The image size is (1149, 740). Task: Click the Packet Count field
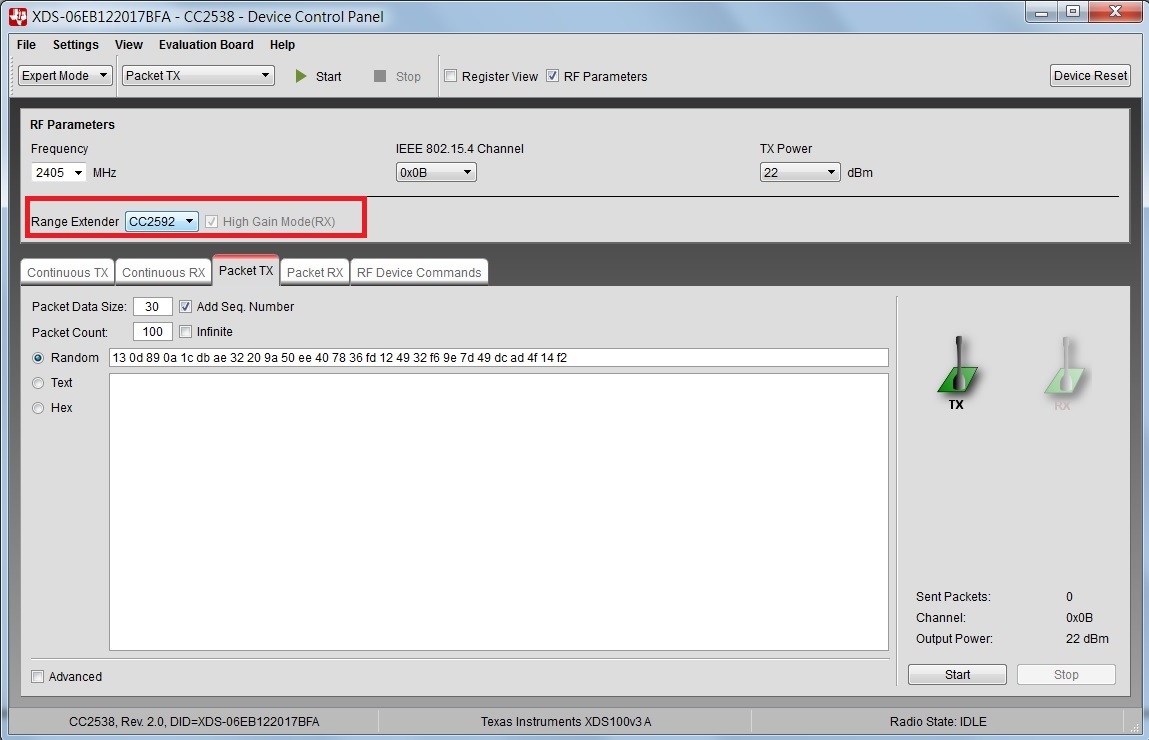(152, 332)
